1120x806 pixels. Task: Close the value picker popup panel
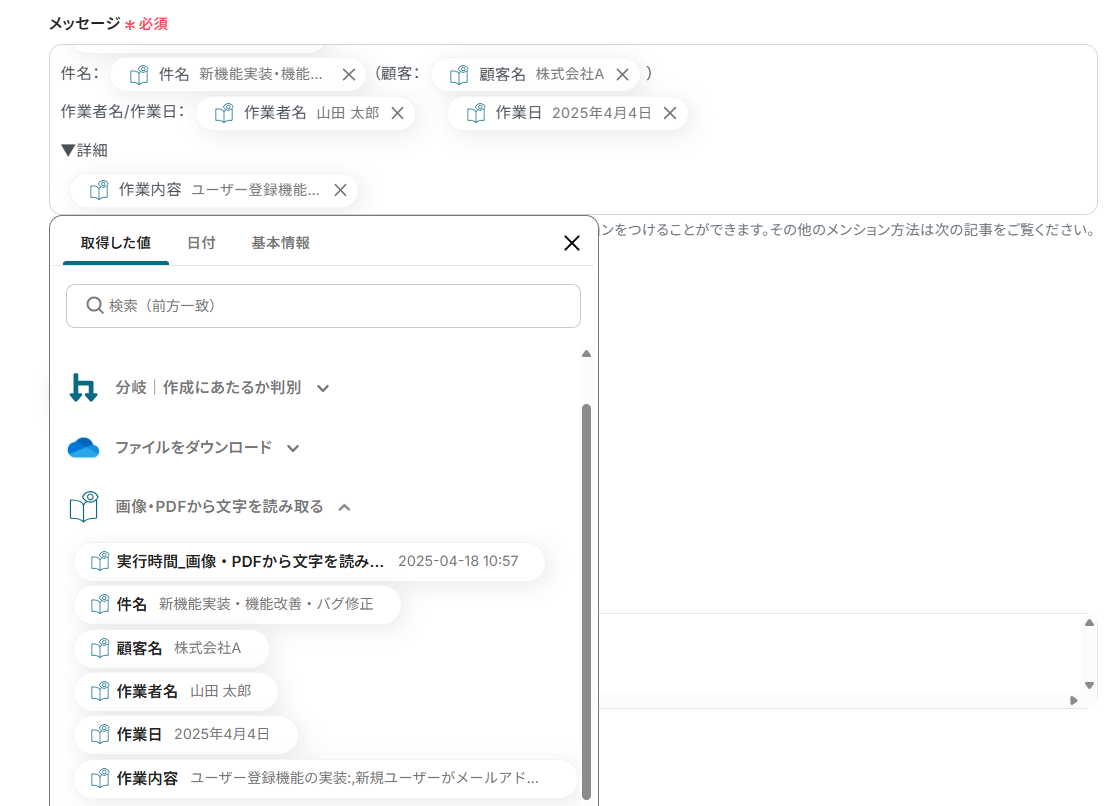pos(572,243)
